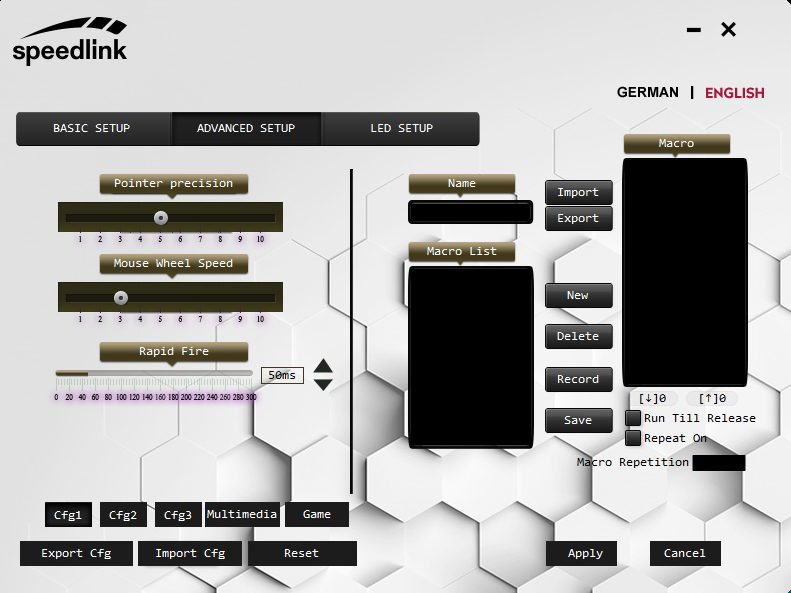Click the Apply button
Viewport: 791px width, 593px height.
[x=585, y=554]
